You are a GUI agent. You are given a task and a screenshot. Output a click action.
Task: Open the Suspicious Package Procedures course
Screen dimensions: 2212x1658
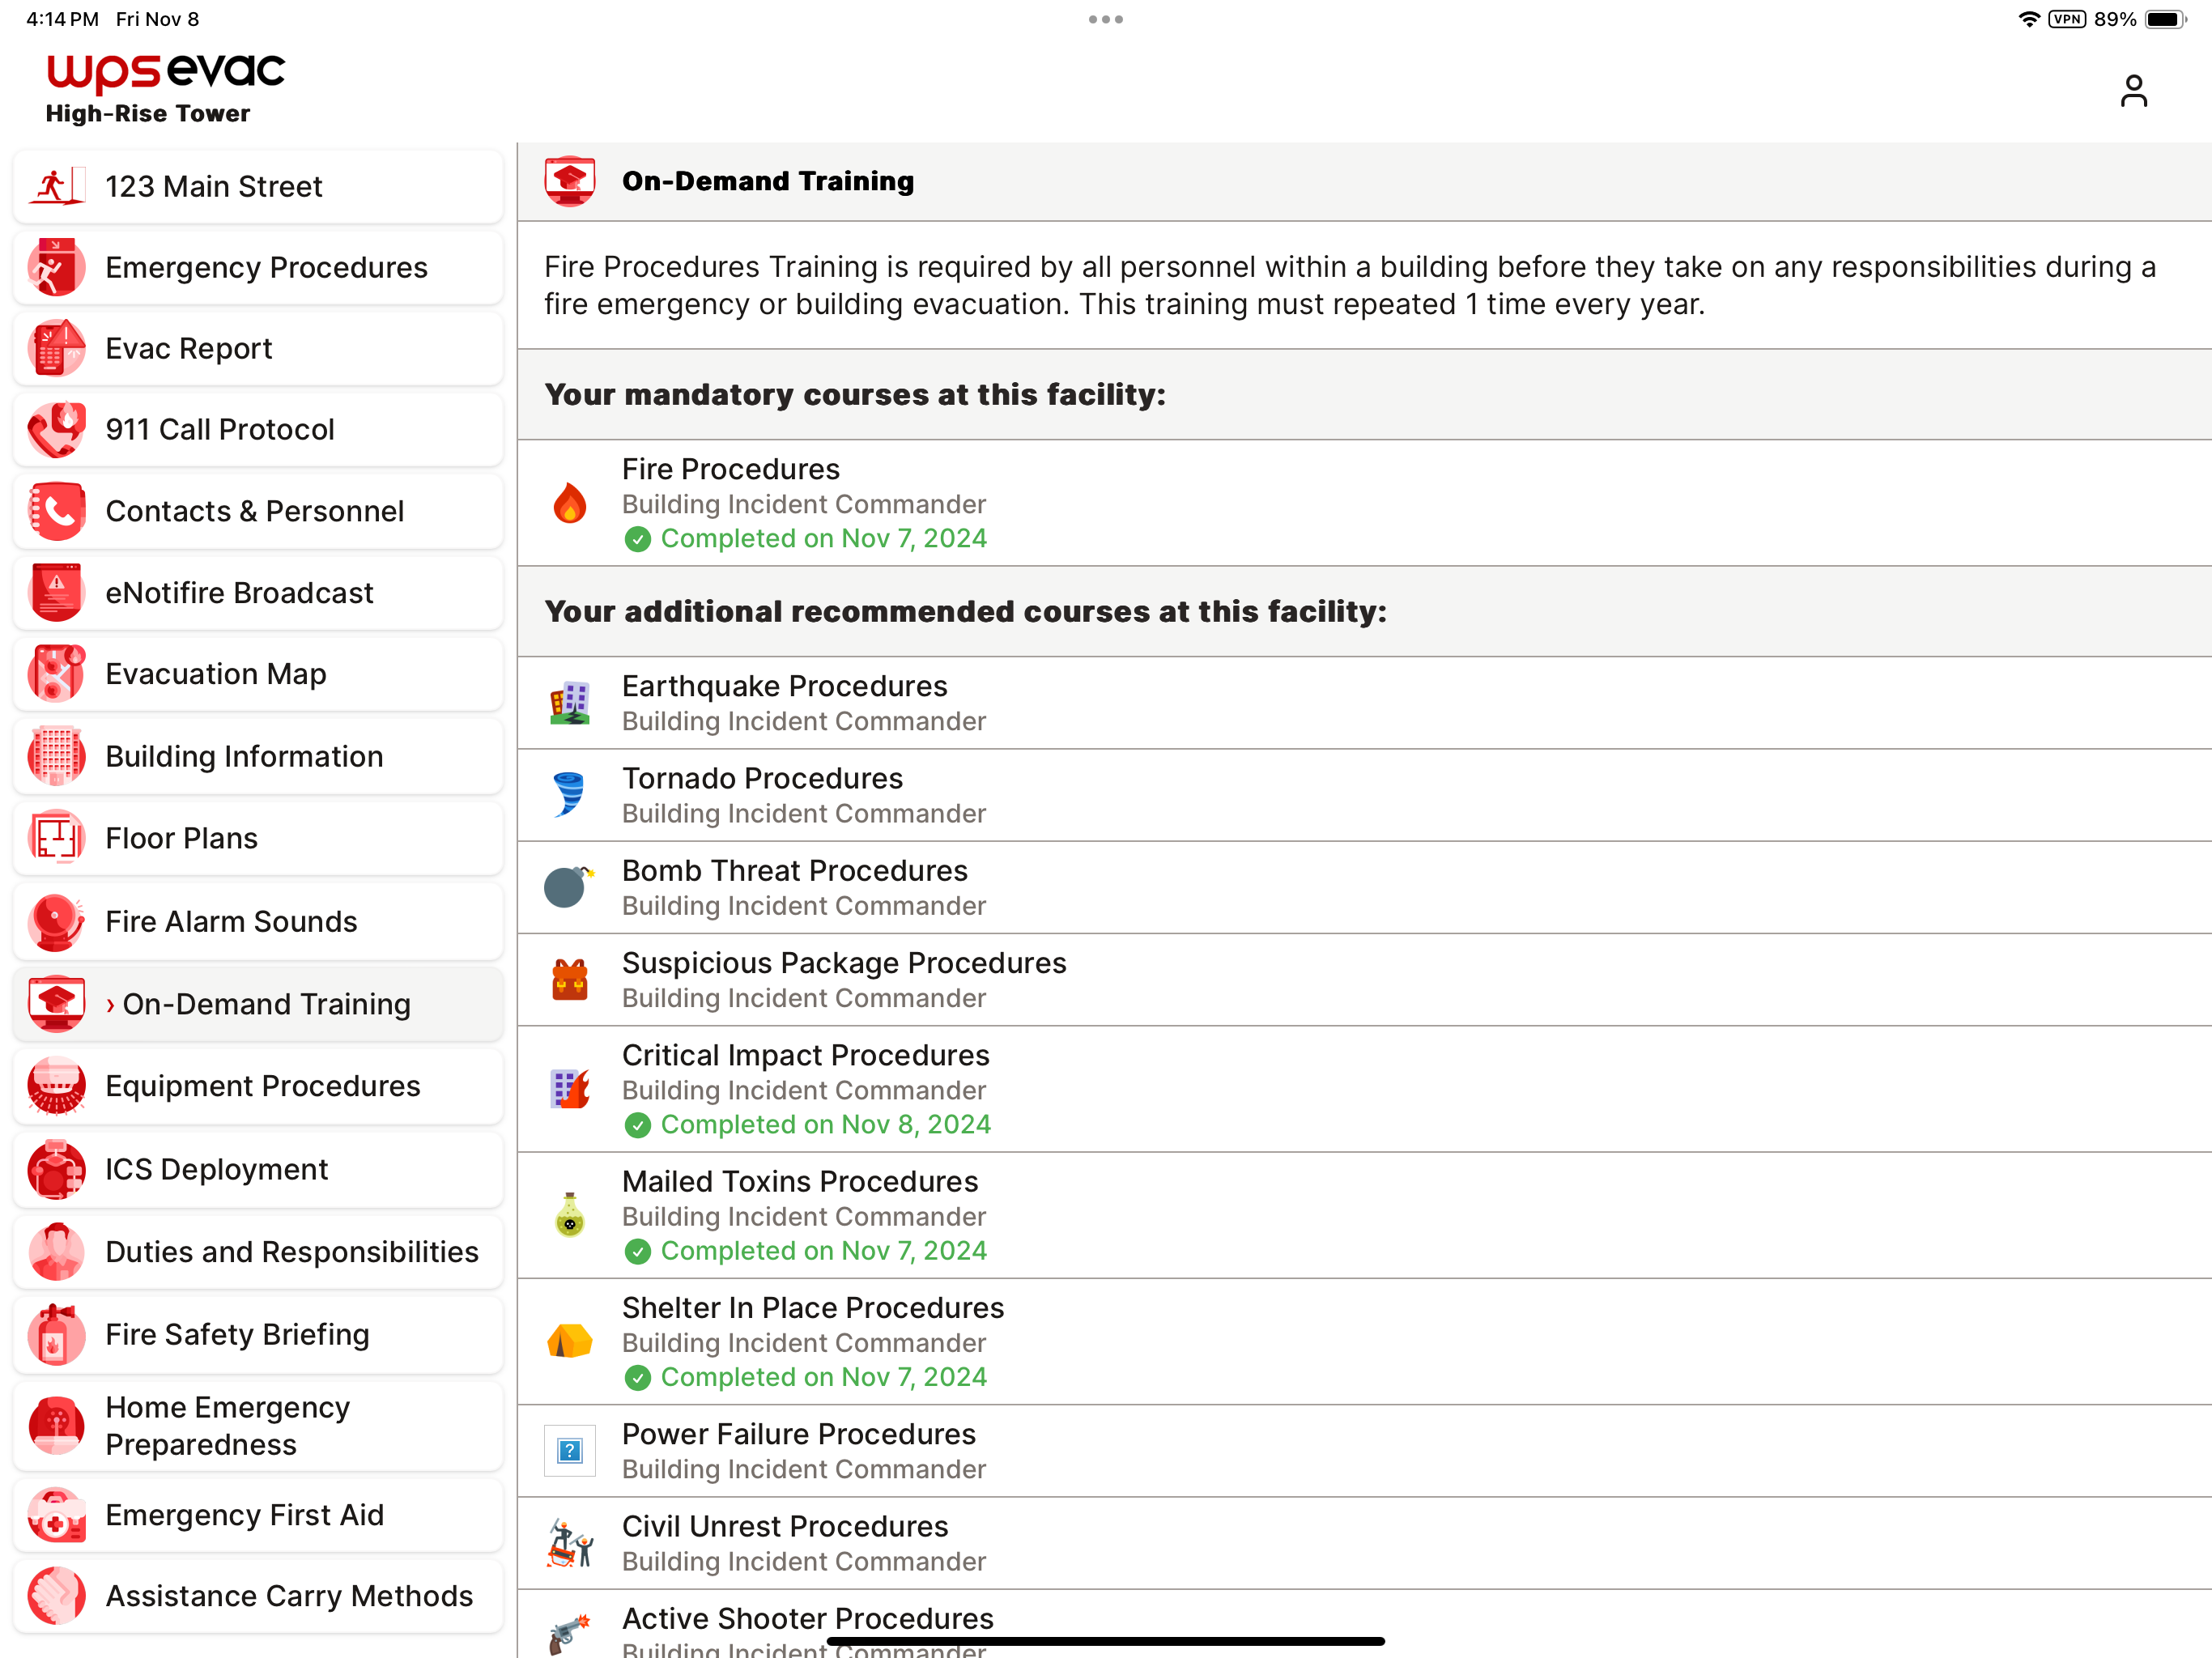coord(1364,980)
